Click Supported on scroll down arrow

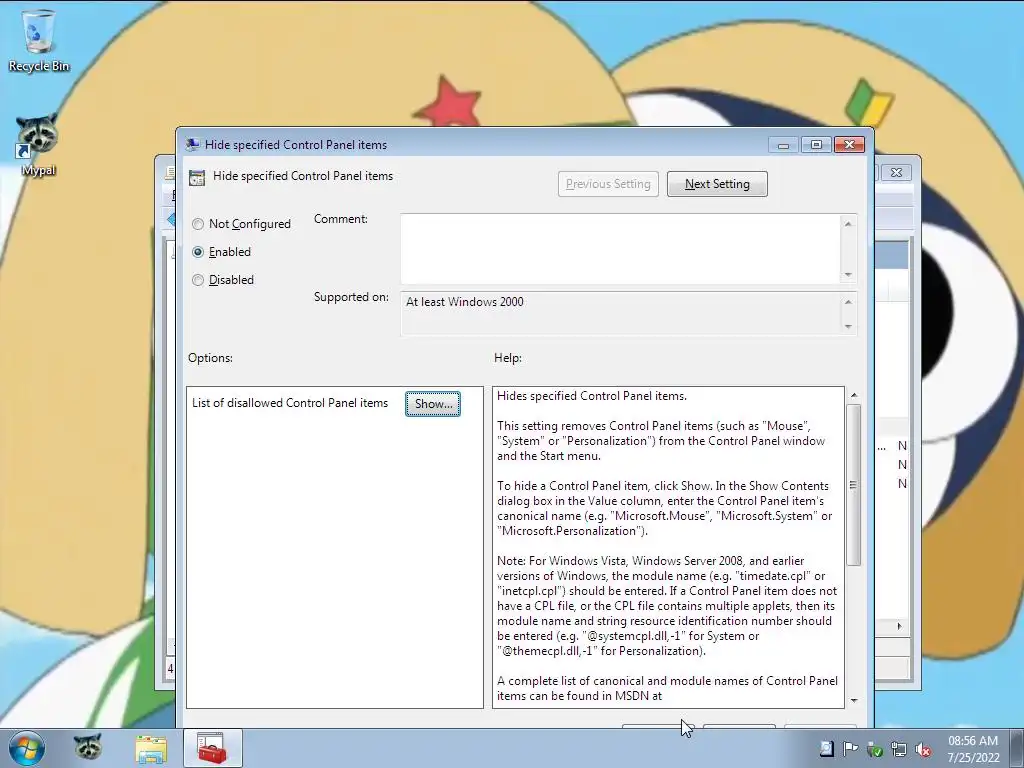(x=848, y=327)
